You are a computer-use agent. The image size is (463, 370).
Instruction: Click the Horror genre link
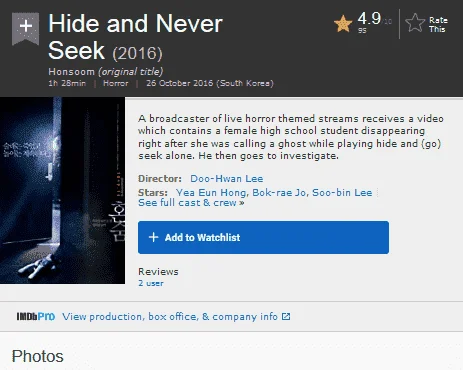(x=116, y=83)
